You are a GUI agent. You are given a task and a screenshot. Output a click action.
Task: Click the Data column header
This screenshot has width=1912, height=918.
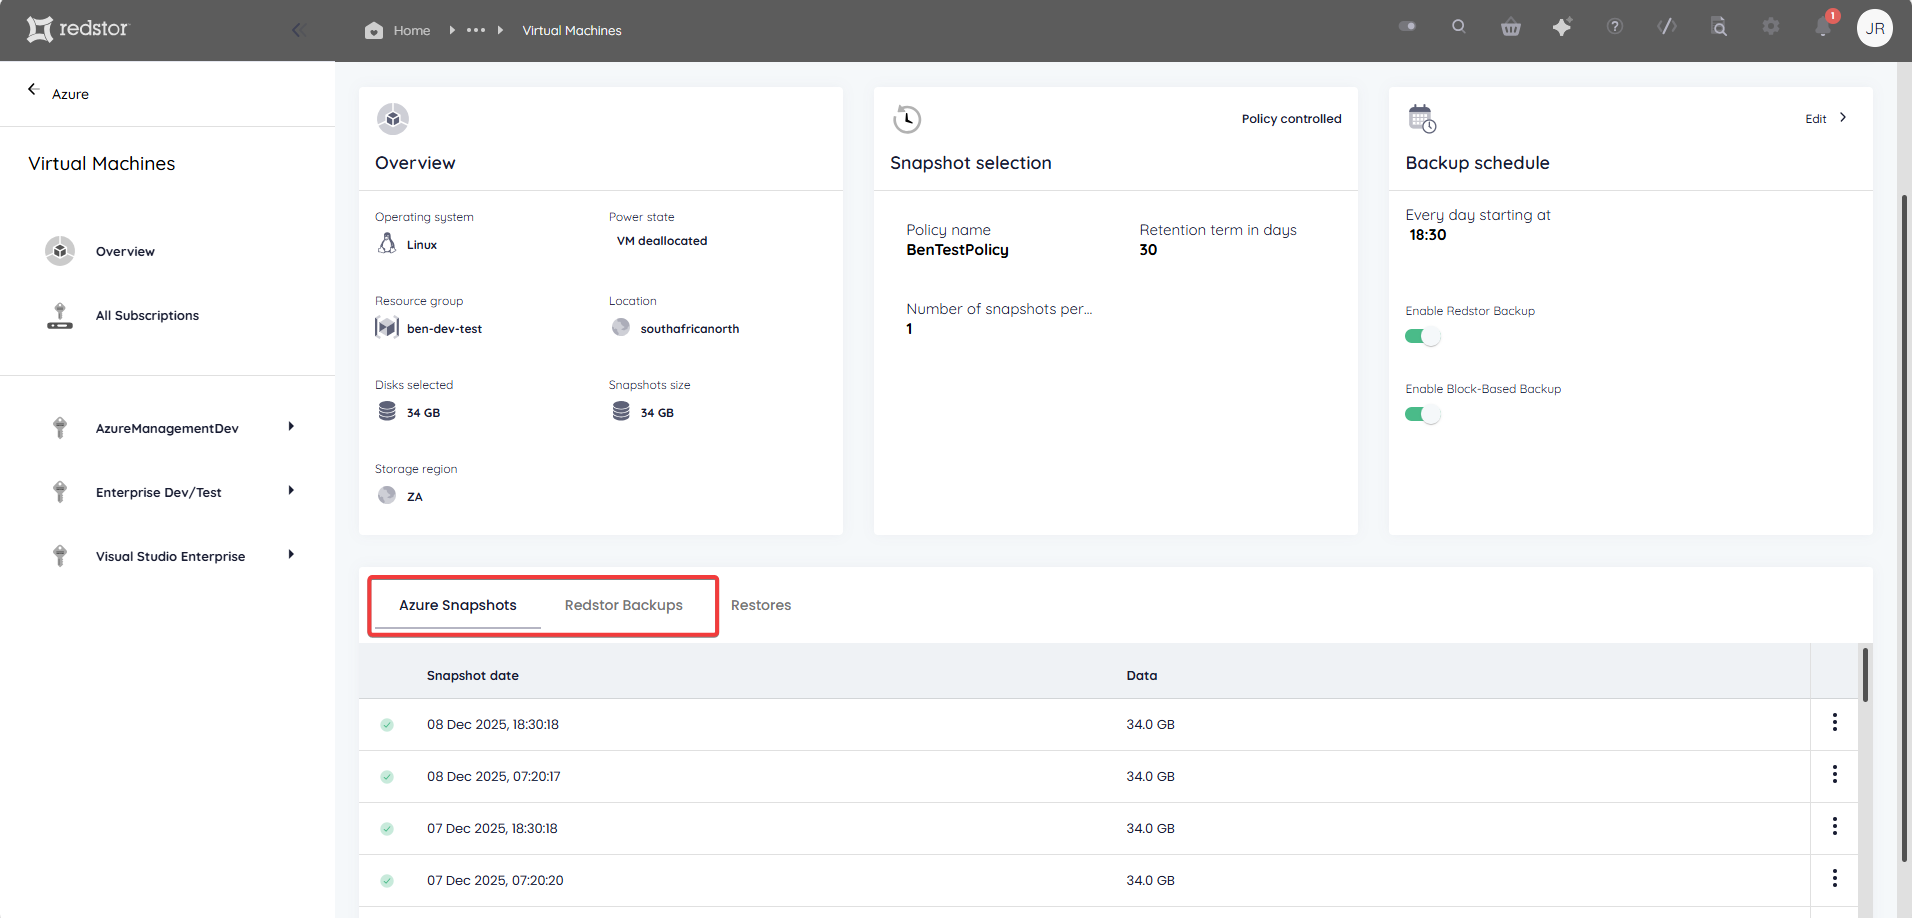(1142, 676)
